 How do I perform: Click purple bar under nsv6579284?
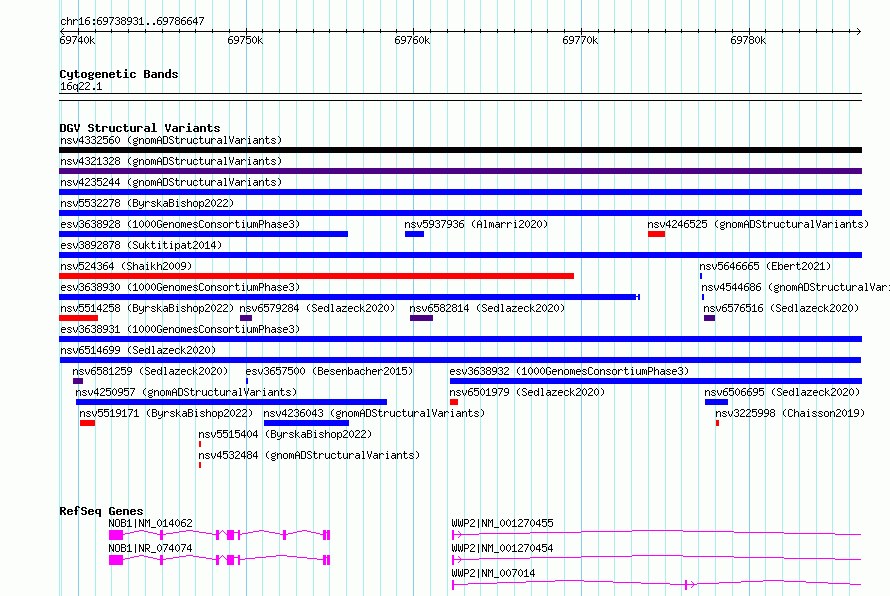click(x=246, y=318)
